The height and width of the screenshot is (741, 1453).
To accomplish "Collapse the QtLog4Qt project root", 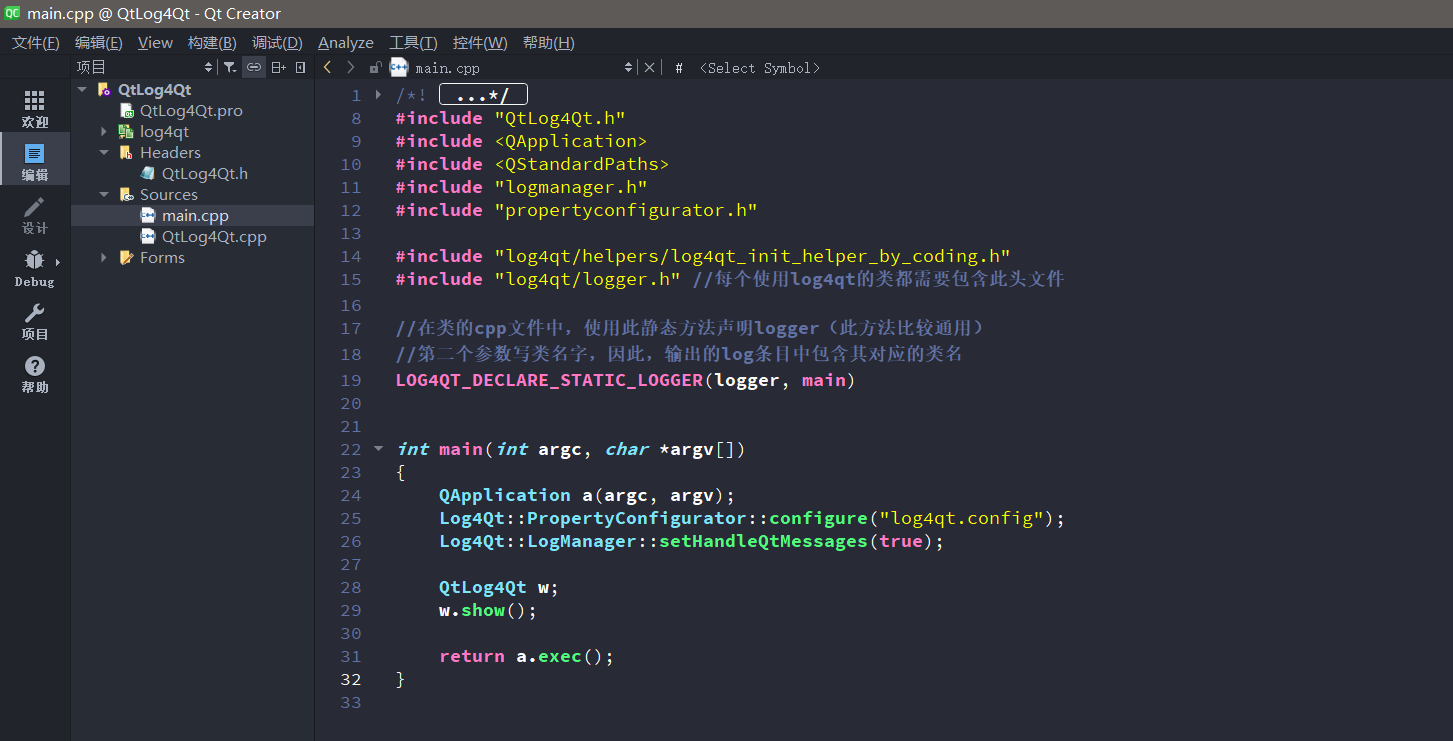I will pyautogui.click(x=82, y=90).
